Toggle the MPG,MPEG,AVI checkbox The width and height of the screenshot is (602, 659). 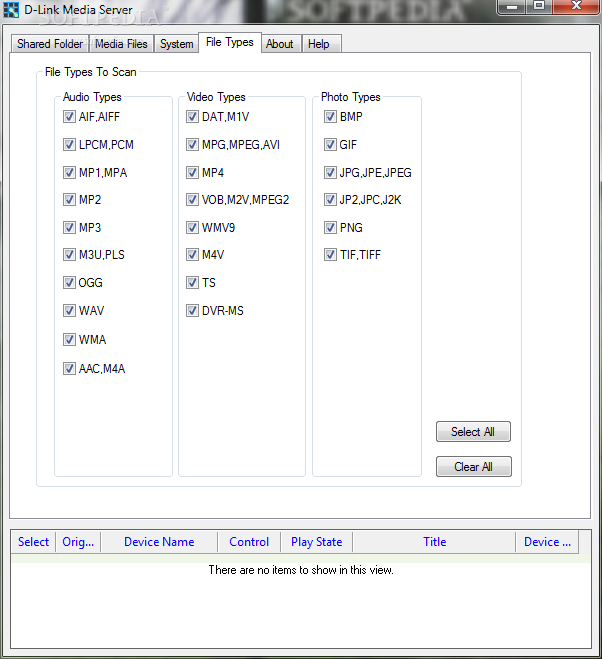(192, 145)
